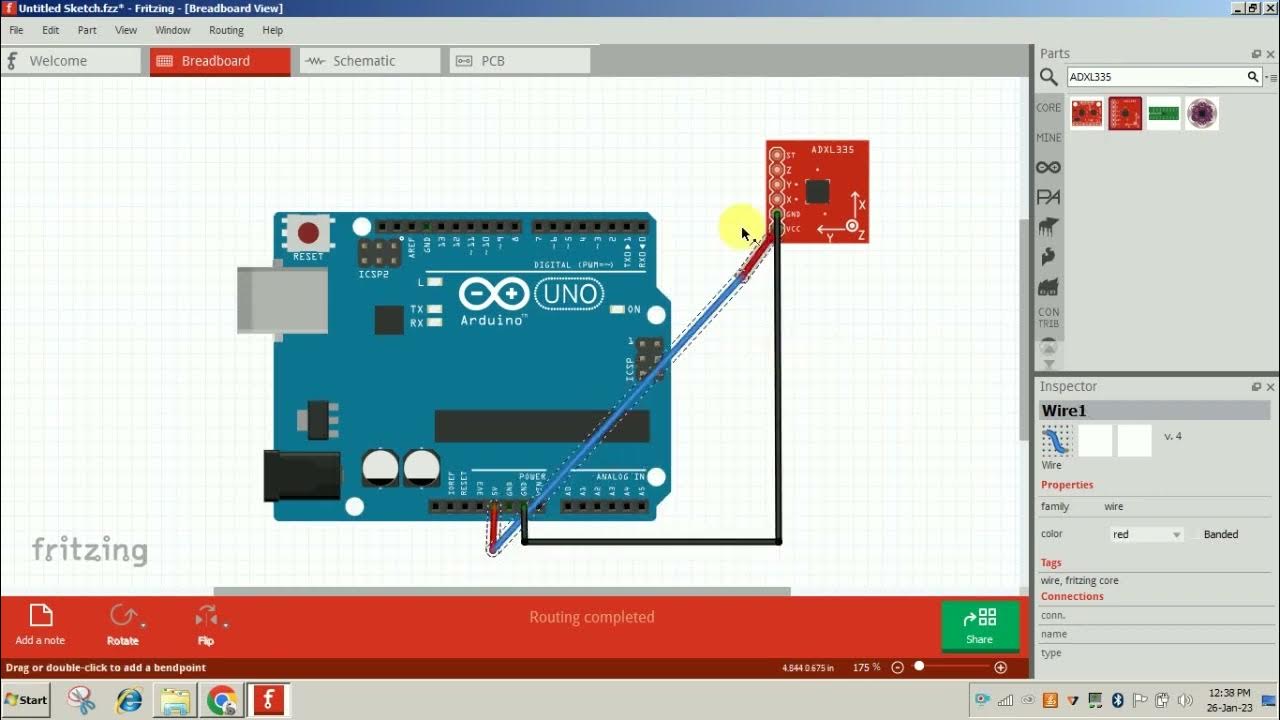
Task: Open Snipping Tool from taskbar
Action: (82, 700)
